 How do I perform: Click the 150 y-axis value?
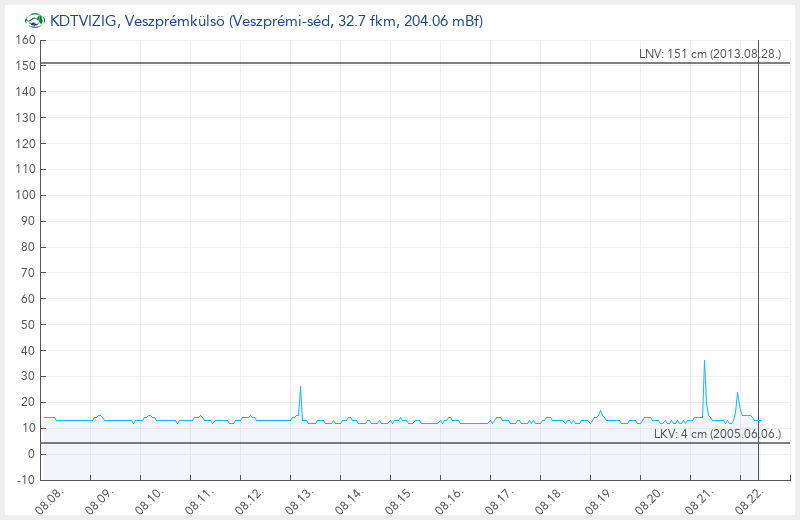tap(25, 66)
